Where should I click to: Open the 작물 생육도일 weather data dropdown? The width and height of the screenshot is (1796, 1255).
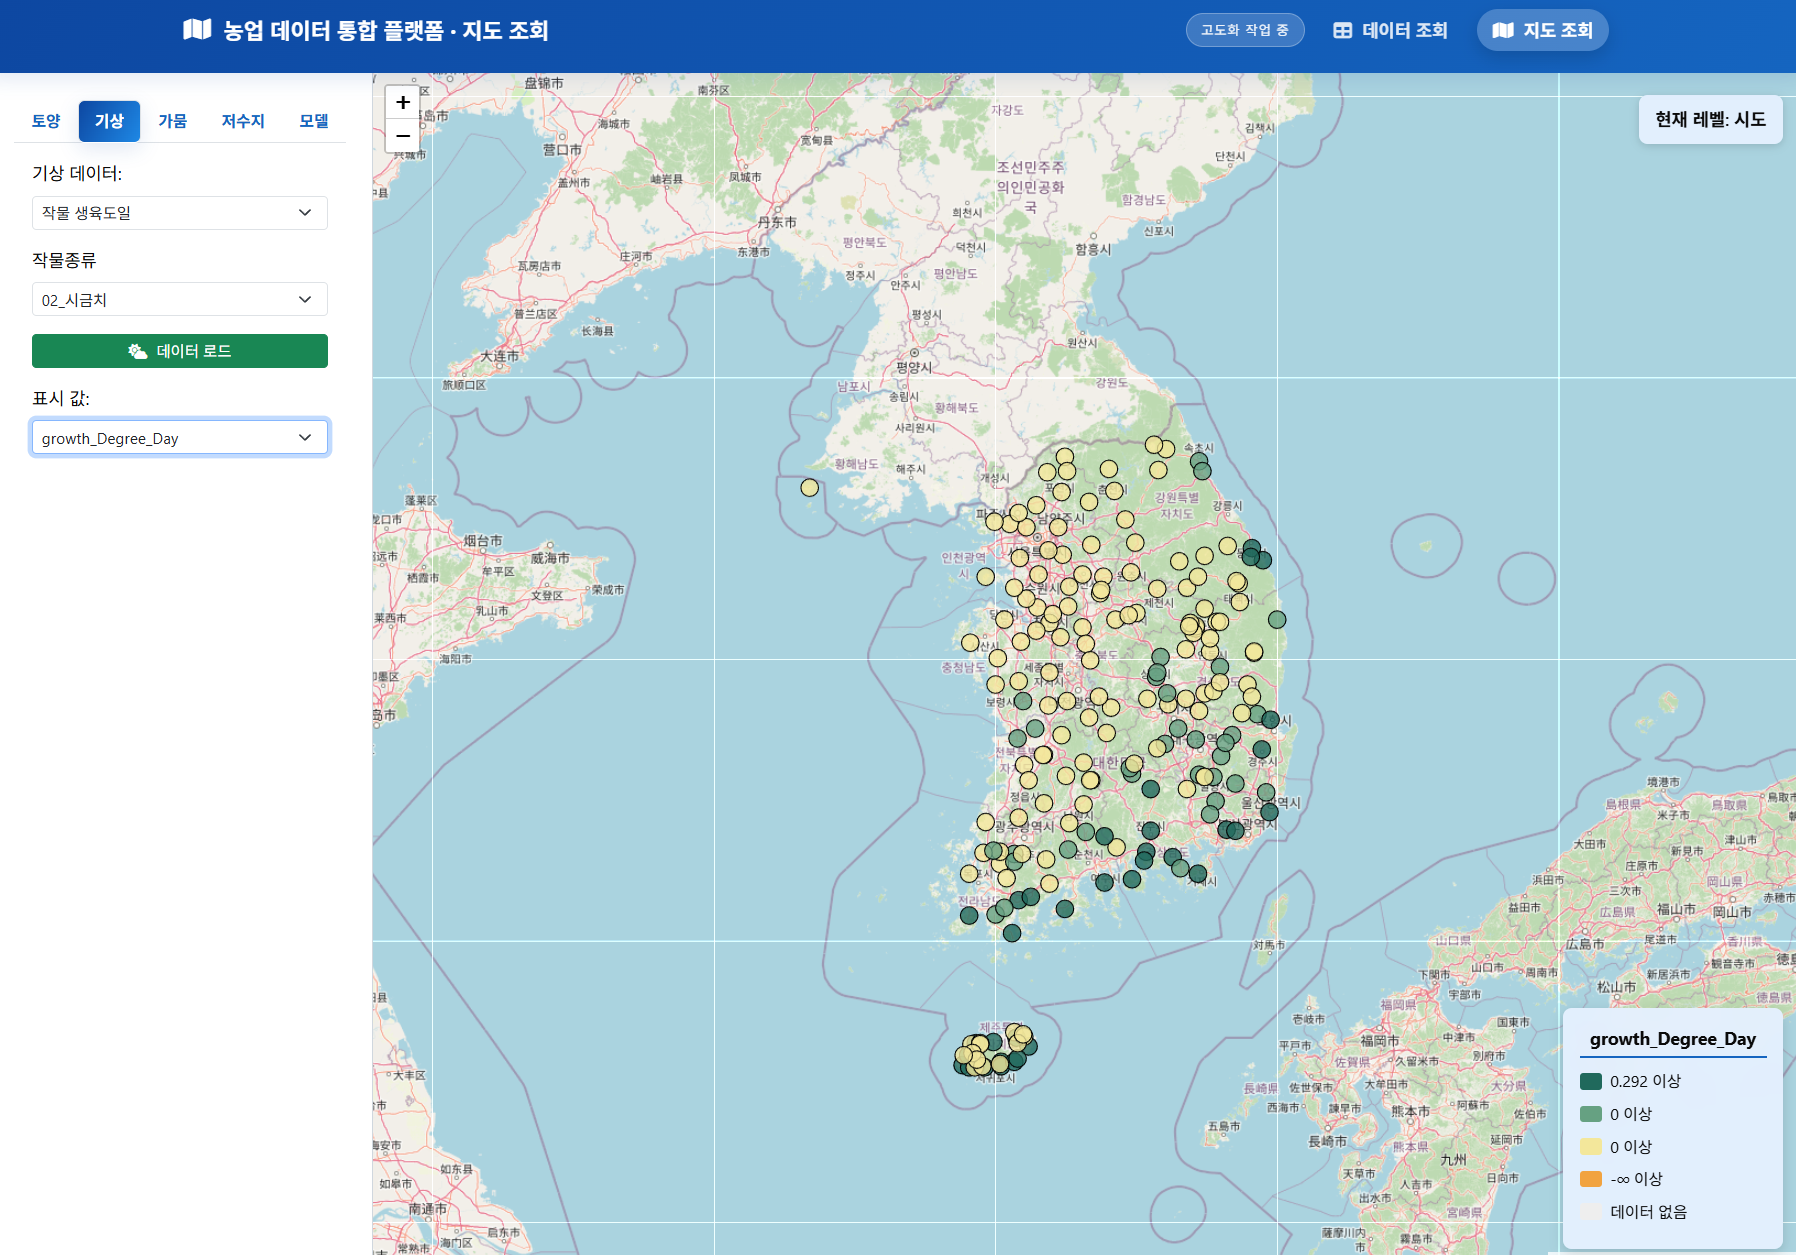(179, 212)
